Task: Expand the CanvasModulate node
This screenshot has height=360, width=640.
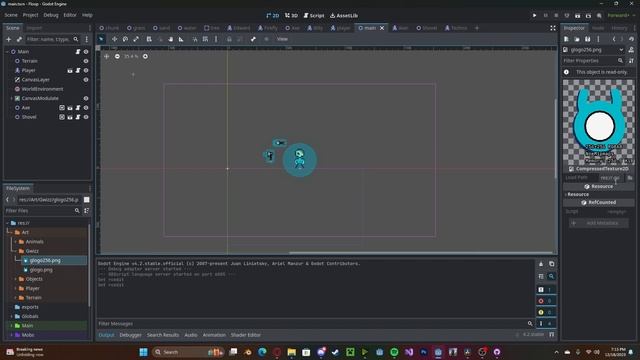Action: coord(11,98)
